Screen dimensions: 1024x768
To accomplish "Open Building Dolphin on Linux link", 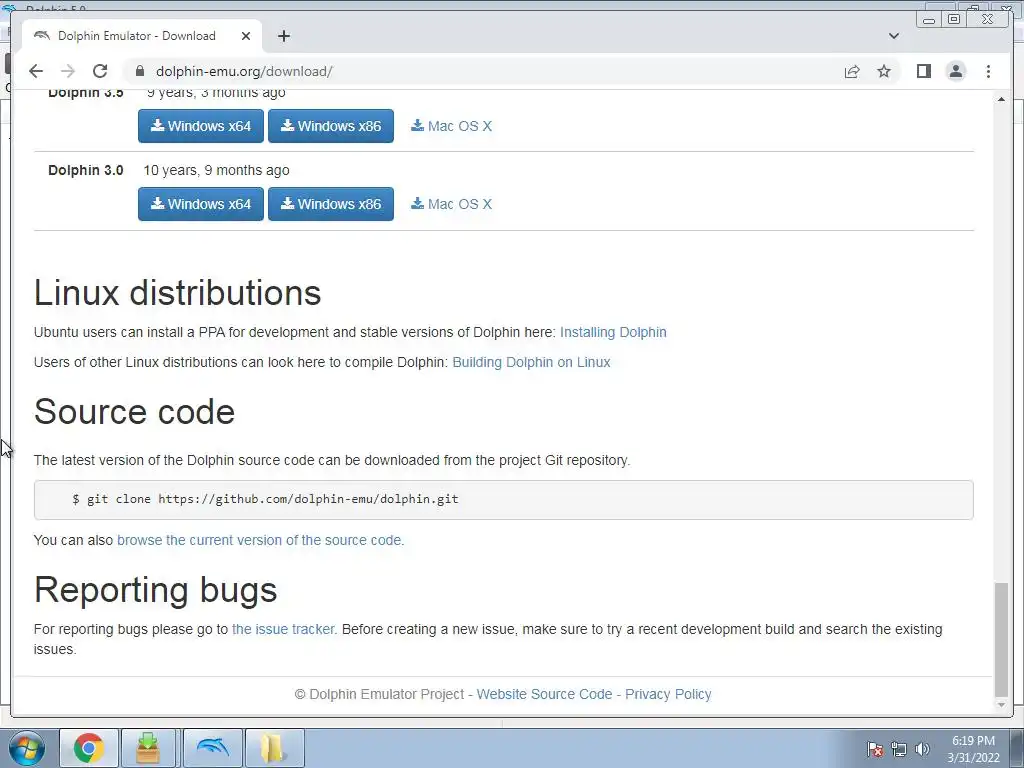I will pyautogui.click(x=531, y=362).
